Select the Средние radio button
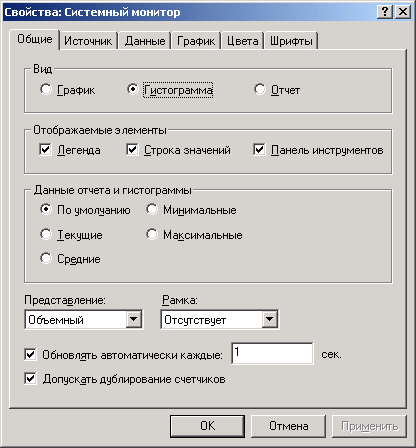 tap(46, 258)
